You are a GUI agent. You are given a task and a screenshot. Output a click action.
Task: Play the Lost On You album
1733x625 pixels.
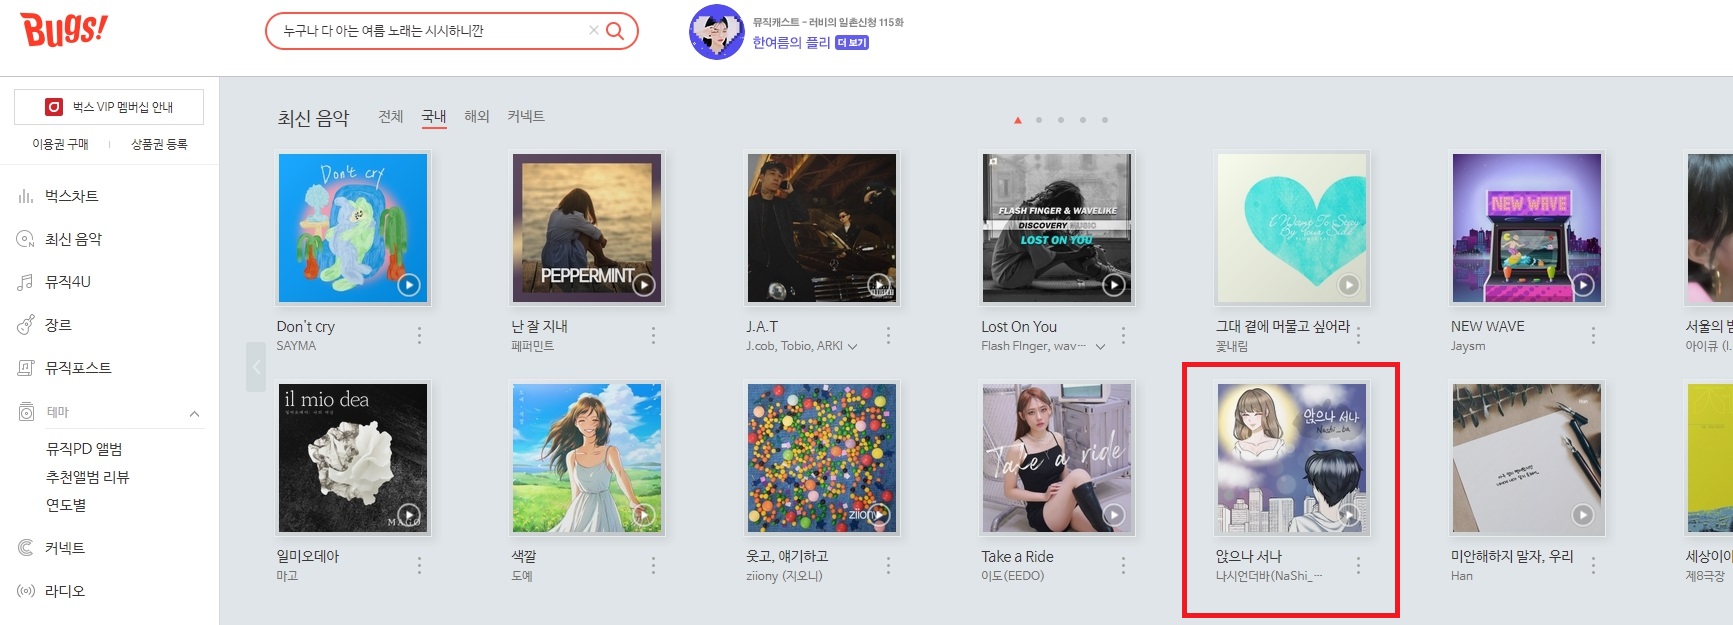(x=1113, y=285)
